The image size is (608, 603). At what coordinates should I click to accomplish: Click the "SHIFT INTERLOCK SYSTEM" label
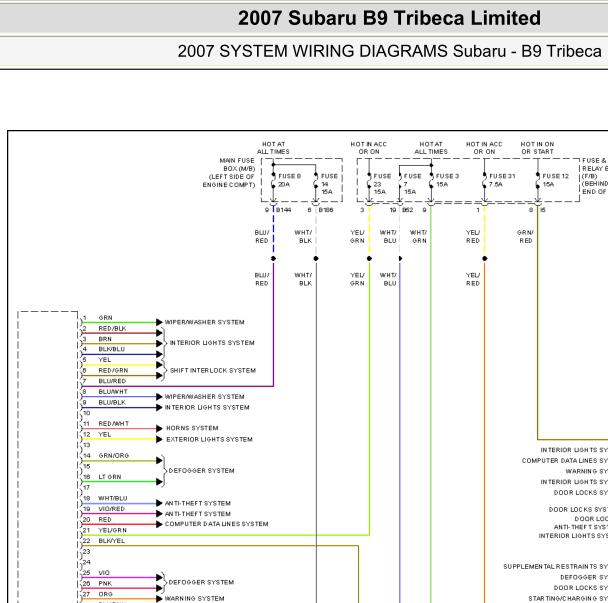tap(212, 371)
